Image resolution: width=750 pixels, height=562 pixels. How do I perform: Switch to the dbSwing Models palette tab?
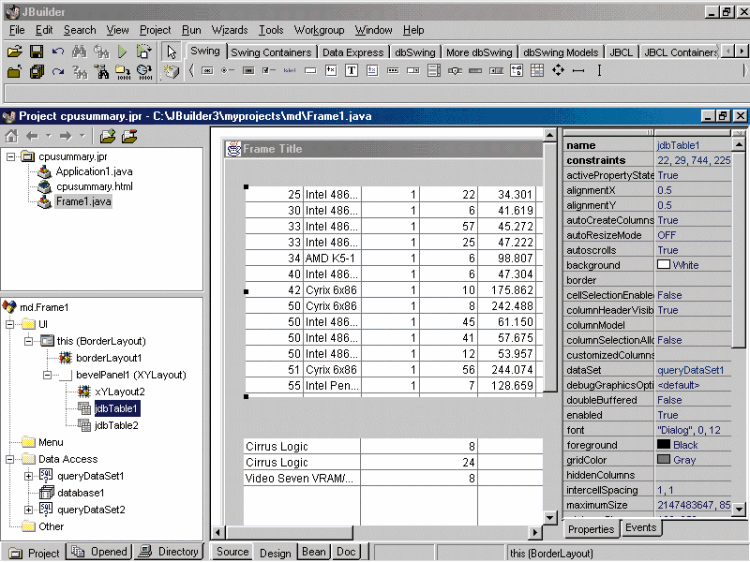(x=561, y=53)
